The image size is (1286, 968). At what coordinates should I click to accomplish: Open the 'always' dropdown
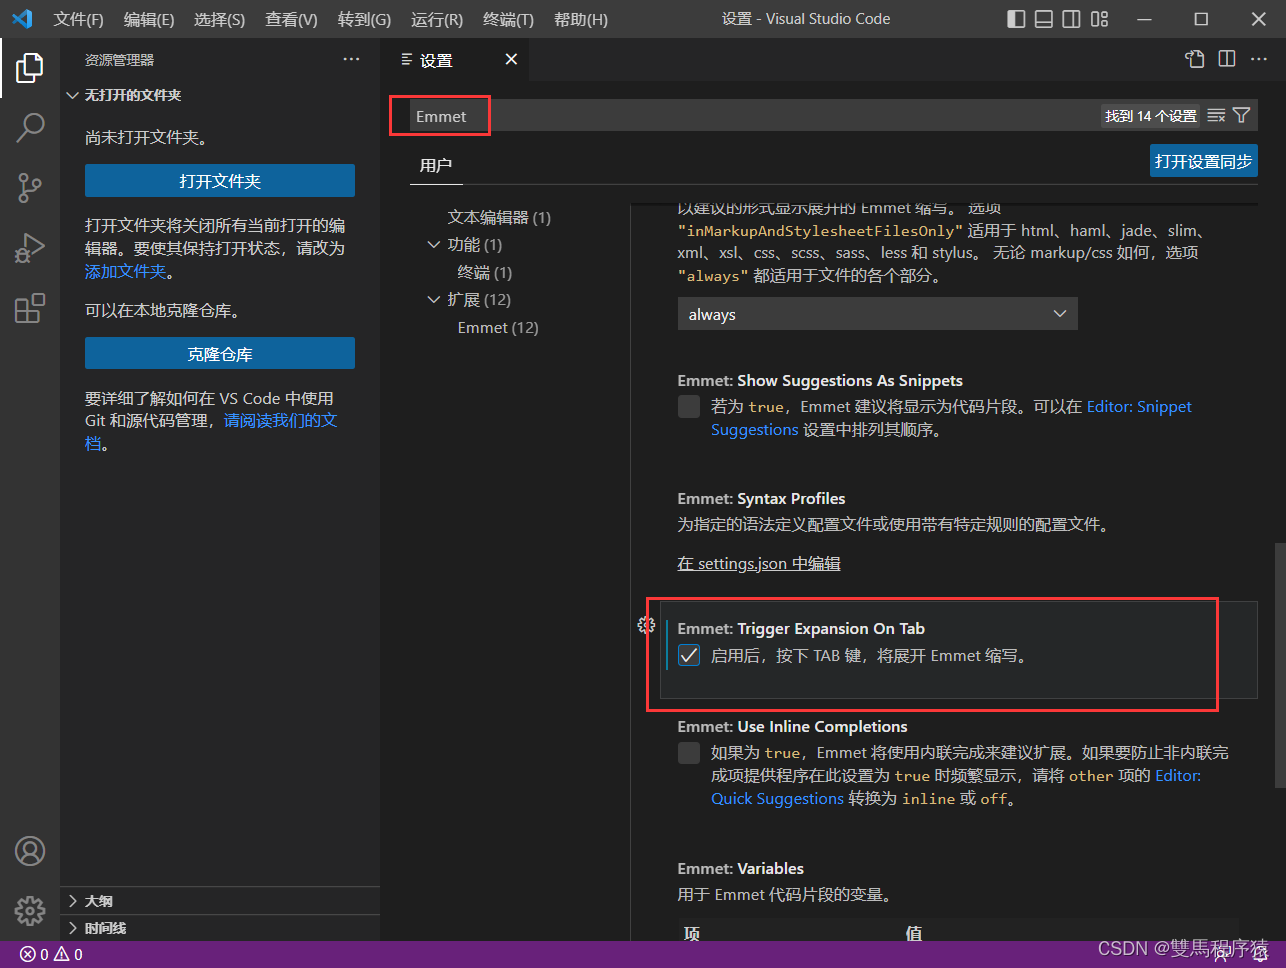coord(877,314)
